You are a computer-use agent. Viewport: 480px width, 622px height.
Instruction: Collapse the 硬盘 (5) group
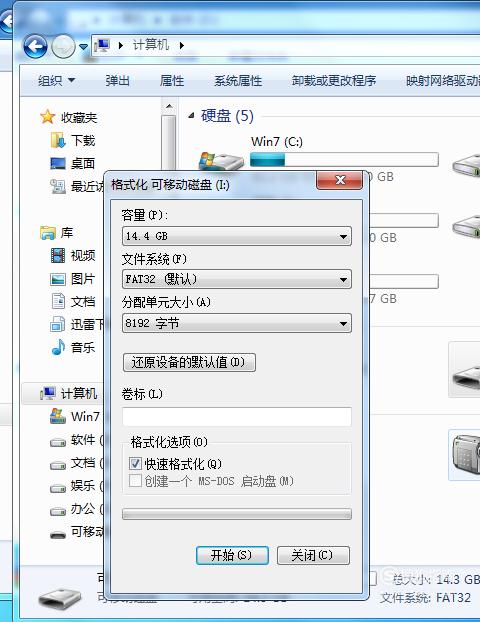pos(192,116)
